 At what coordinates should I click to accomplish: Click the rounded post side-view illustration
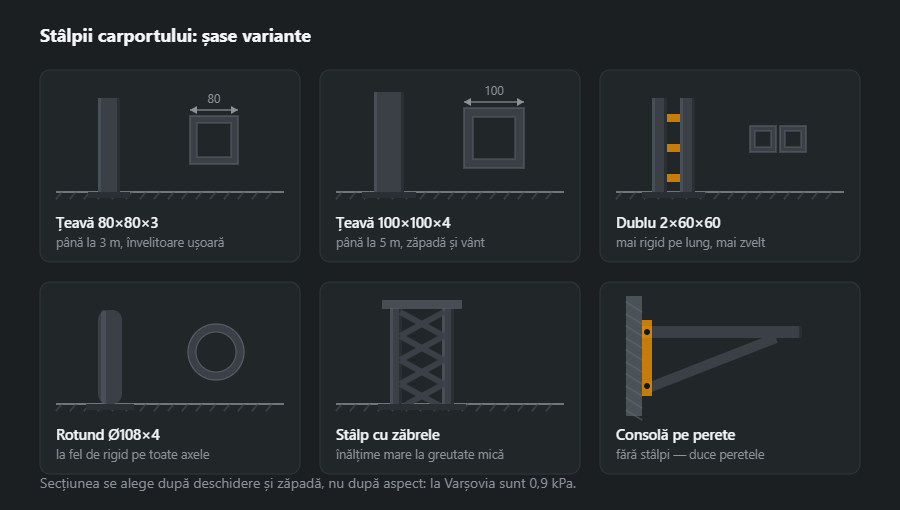[110, 359]
